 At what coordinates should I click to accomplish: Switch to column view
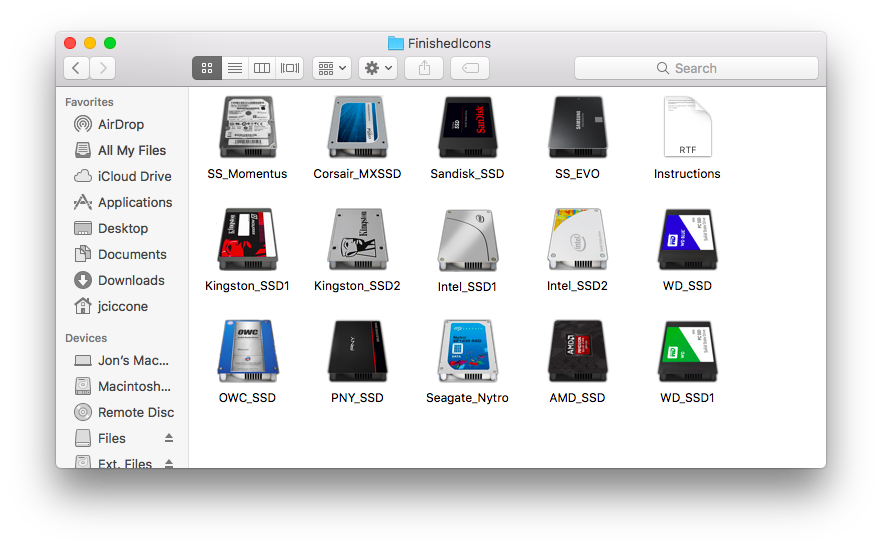pos(262,68)
